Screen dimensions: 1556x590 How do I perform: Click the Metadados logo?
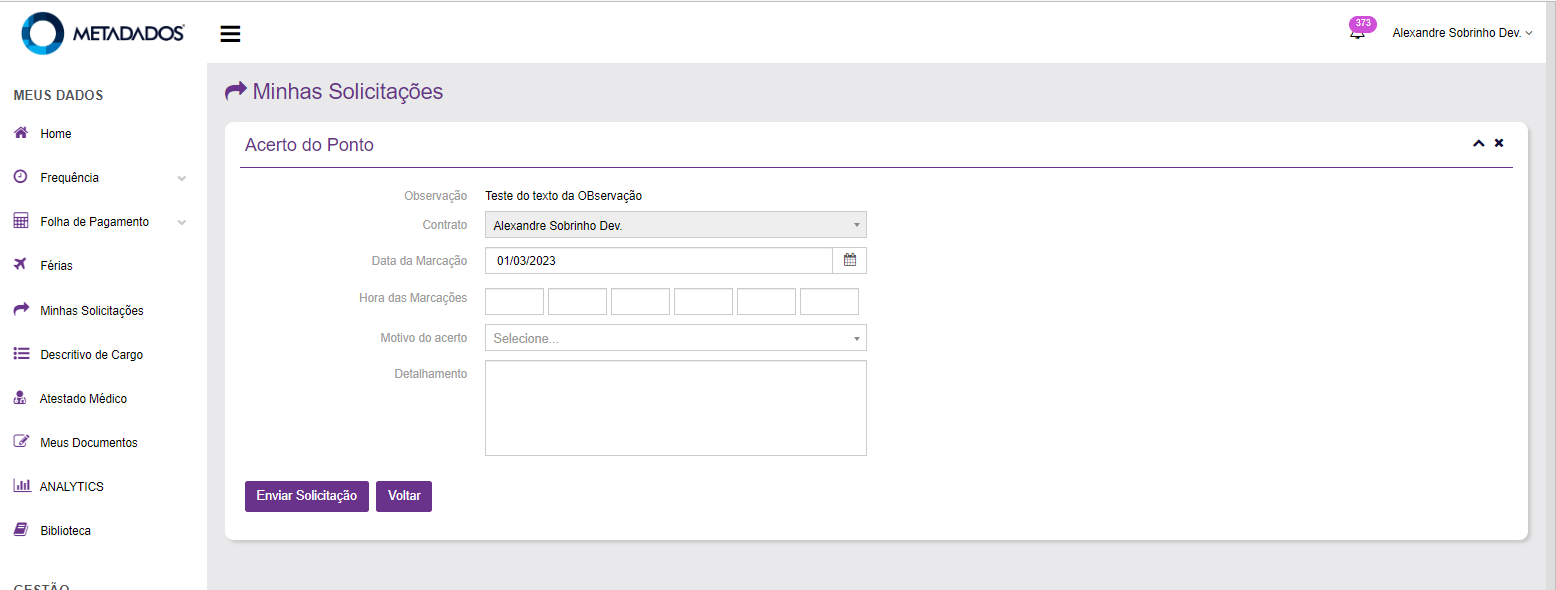click(x=103, y=33)
